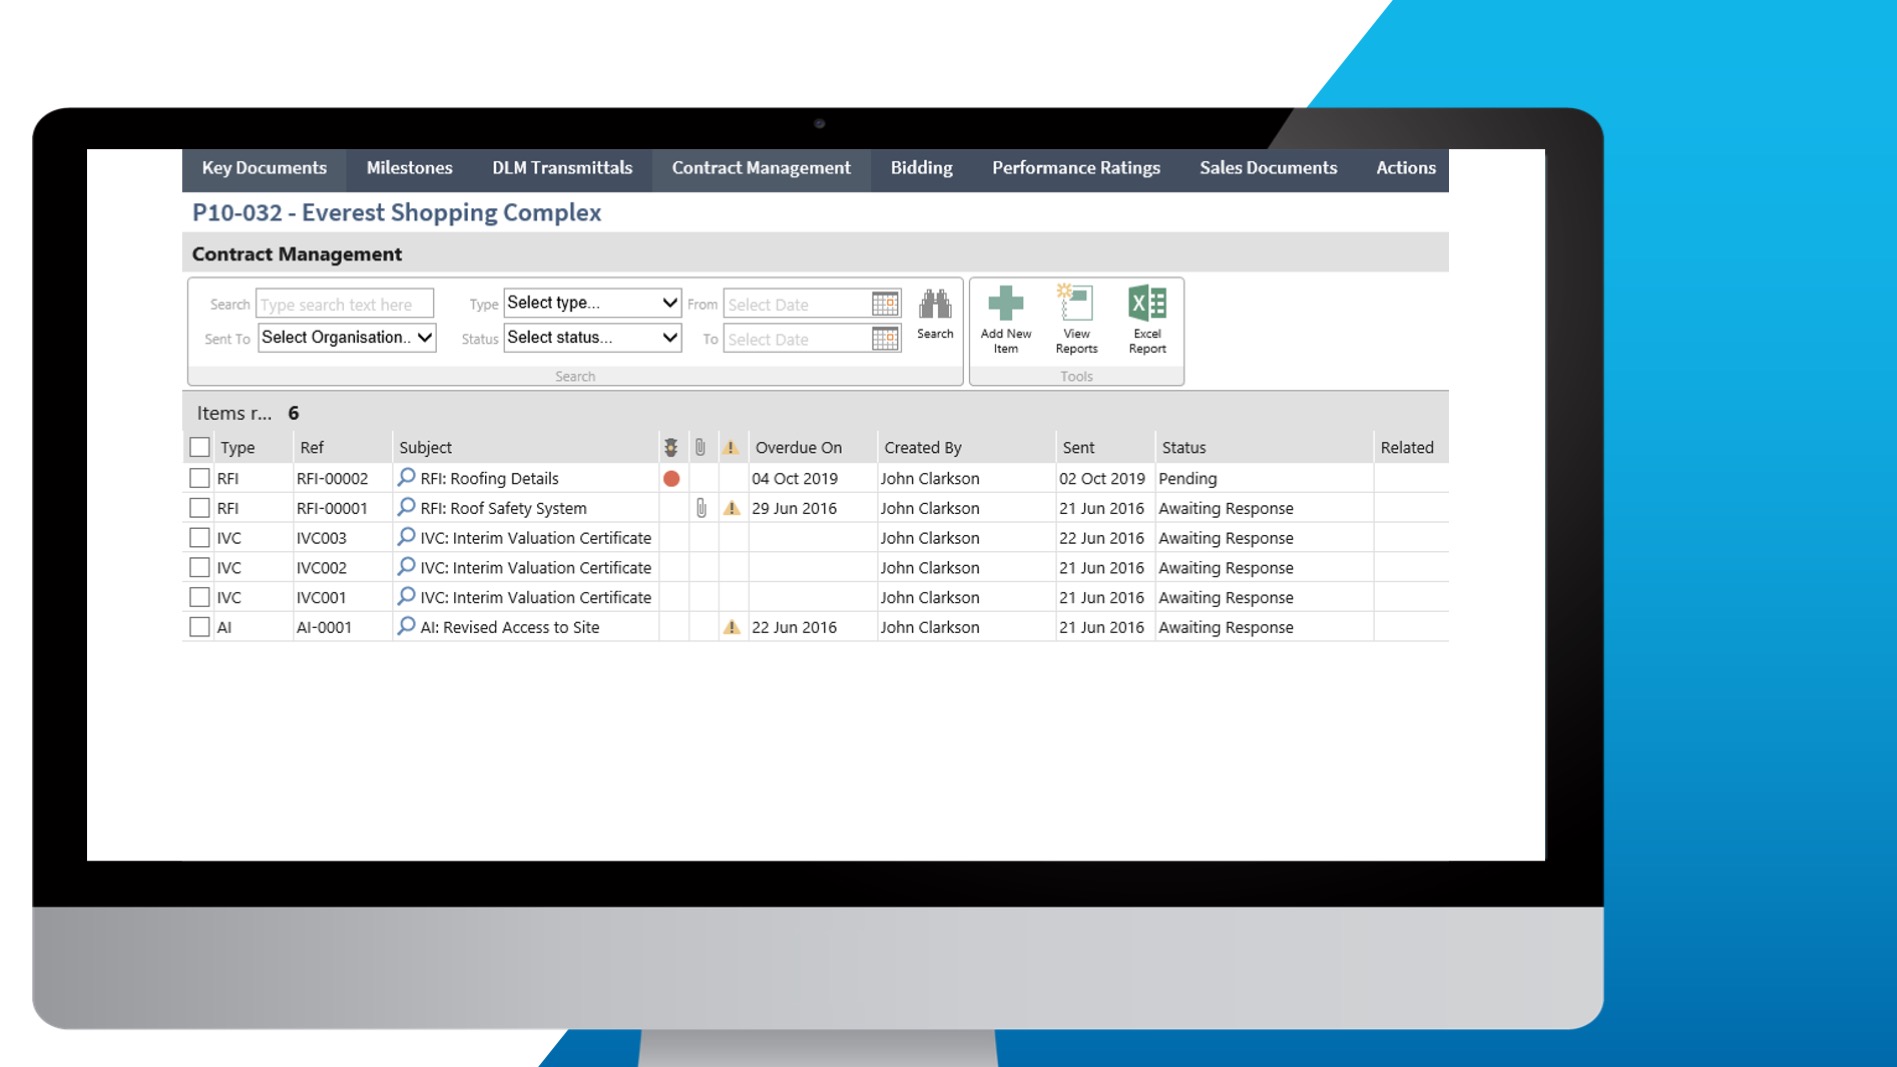Viewport: 1897px width, 1067px height.
Task: Click the traffic light column header icon
Action: pos(671,447)
